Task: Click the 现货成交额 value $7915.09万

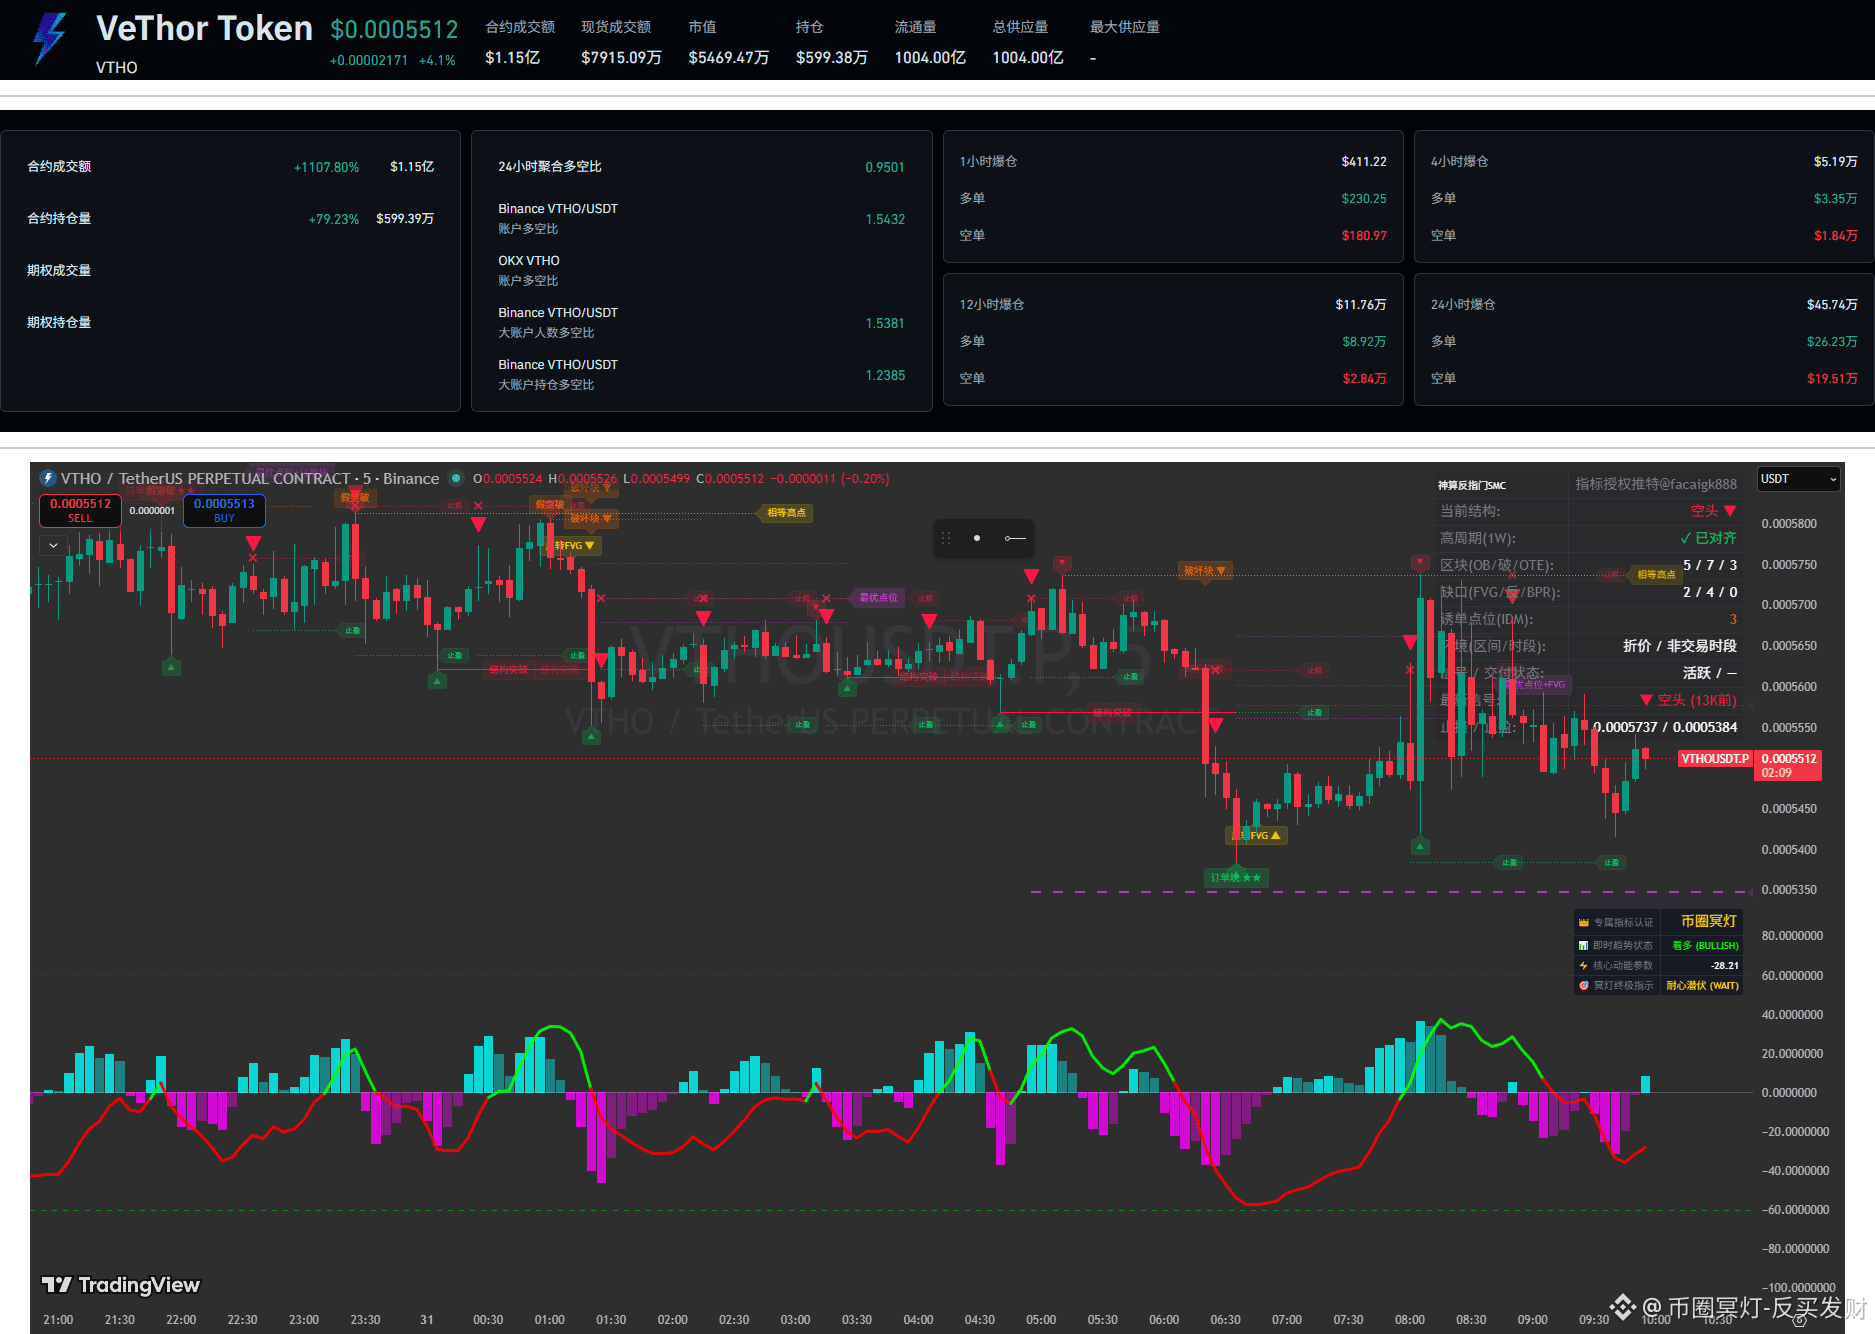Action: point(621,58)
